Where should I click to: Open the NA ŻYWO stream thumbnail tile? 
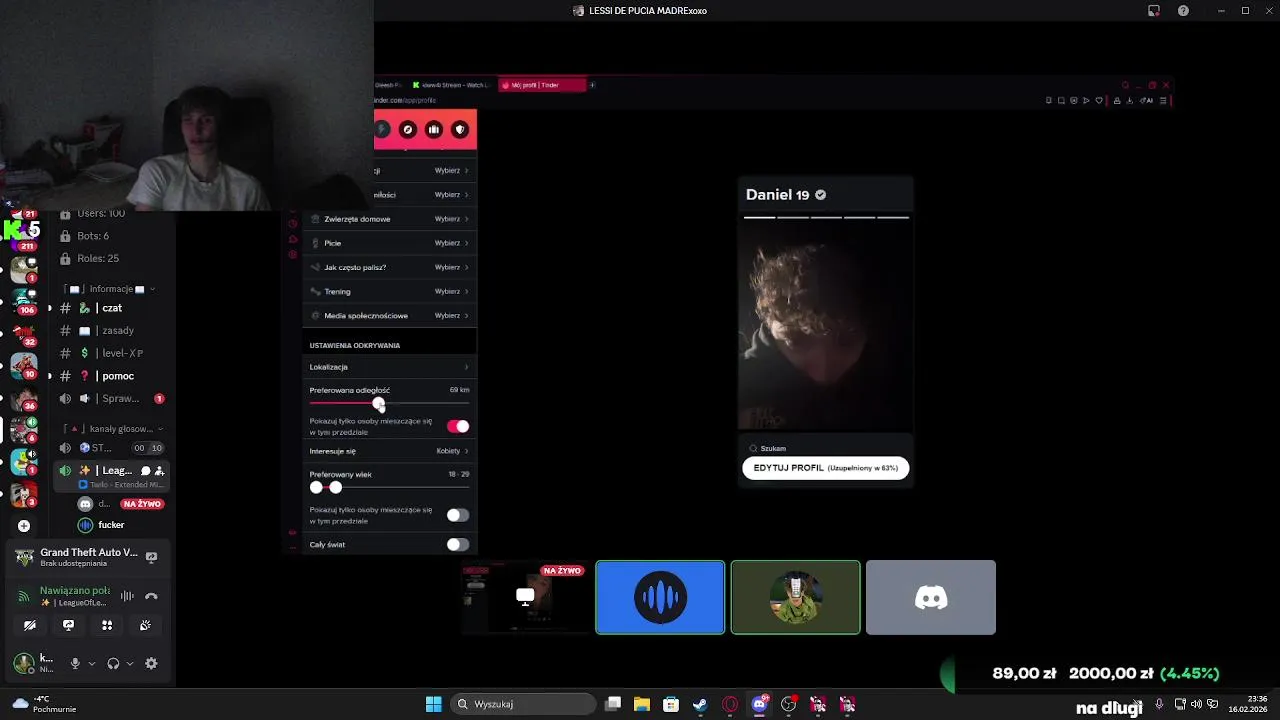525,598
